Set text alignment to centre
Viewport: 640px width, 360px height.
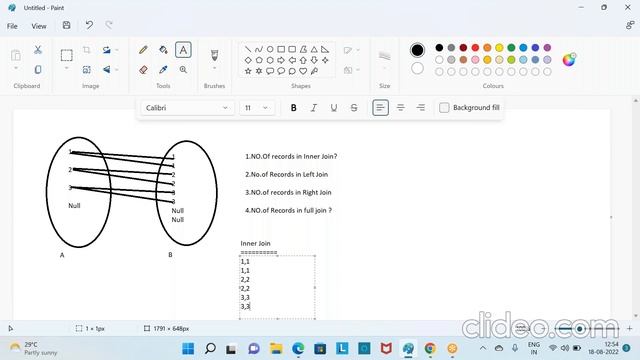pyautogui.click(x=400, y=108)
